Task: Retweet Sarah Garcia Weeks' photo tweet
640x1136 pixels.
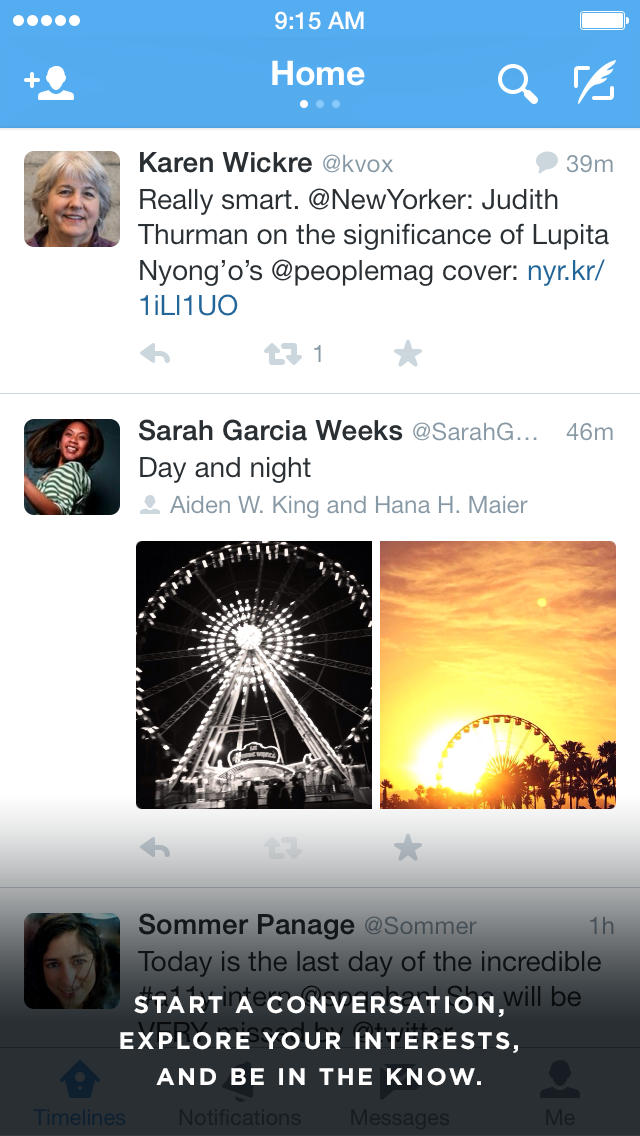Action: pyautogui.click(x=283, y=849)
